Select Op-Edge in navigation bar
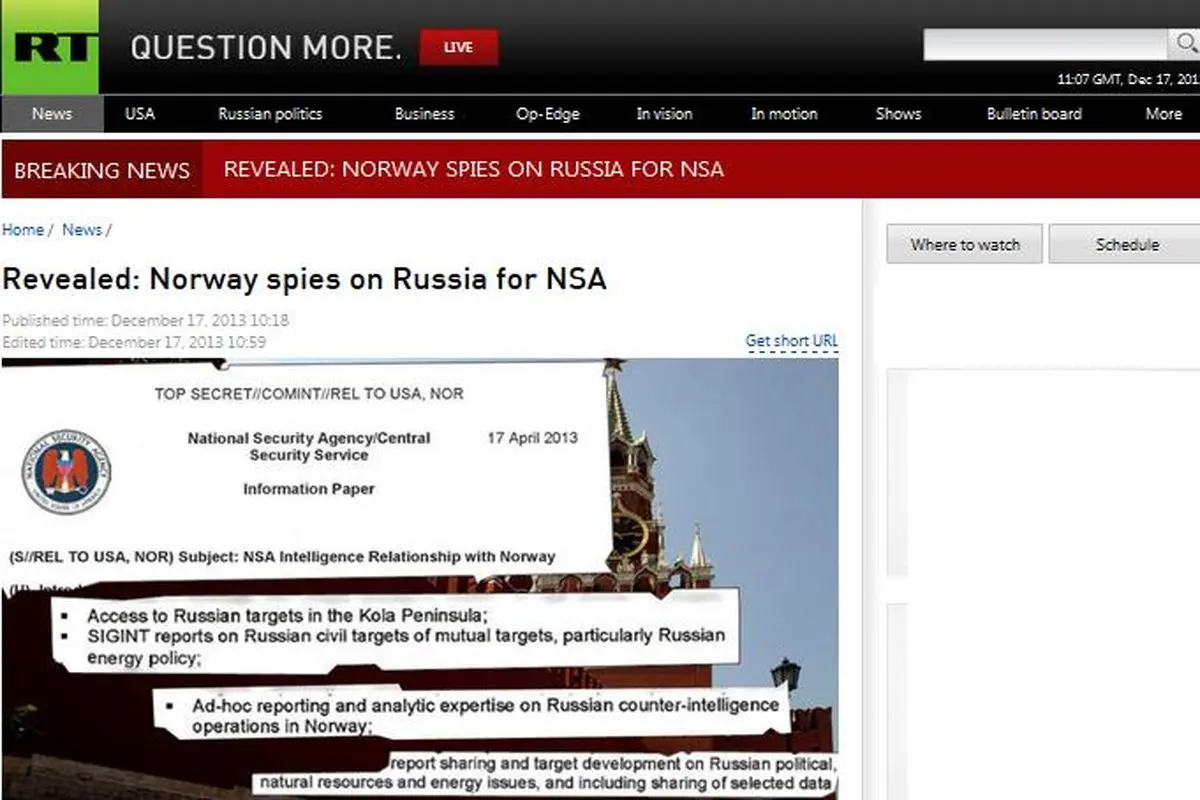This screenshot has height=800, width=1200. [x=547, y=114]
